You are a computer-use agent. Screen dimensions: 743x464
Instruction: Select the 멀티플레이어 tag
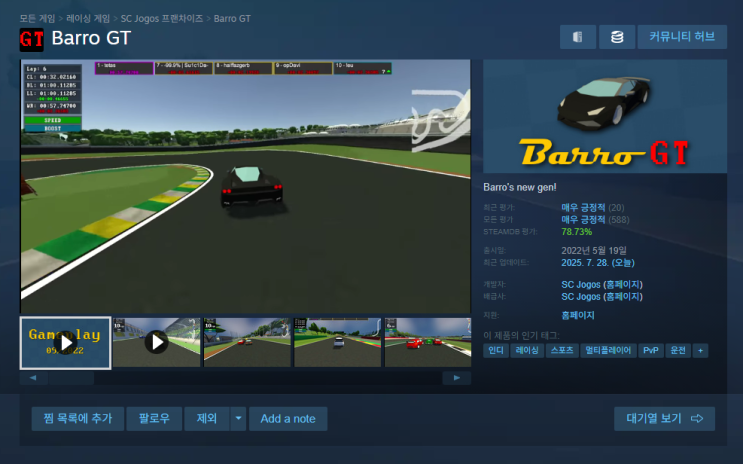click(x=608, y=350)
